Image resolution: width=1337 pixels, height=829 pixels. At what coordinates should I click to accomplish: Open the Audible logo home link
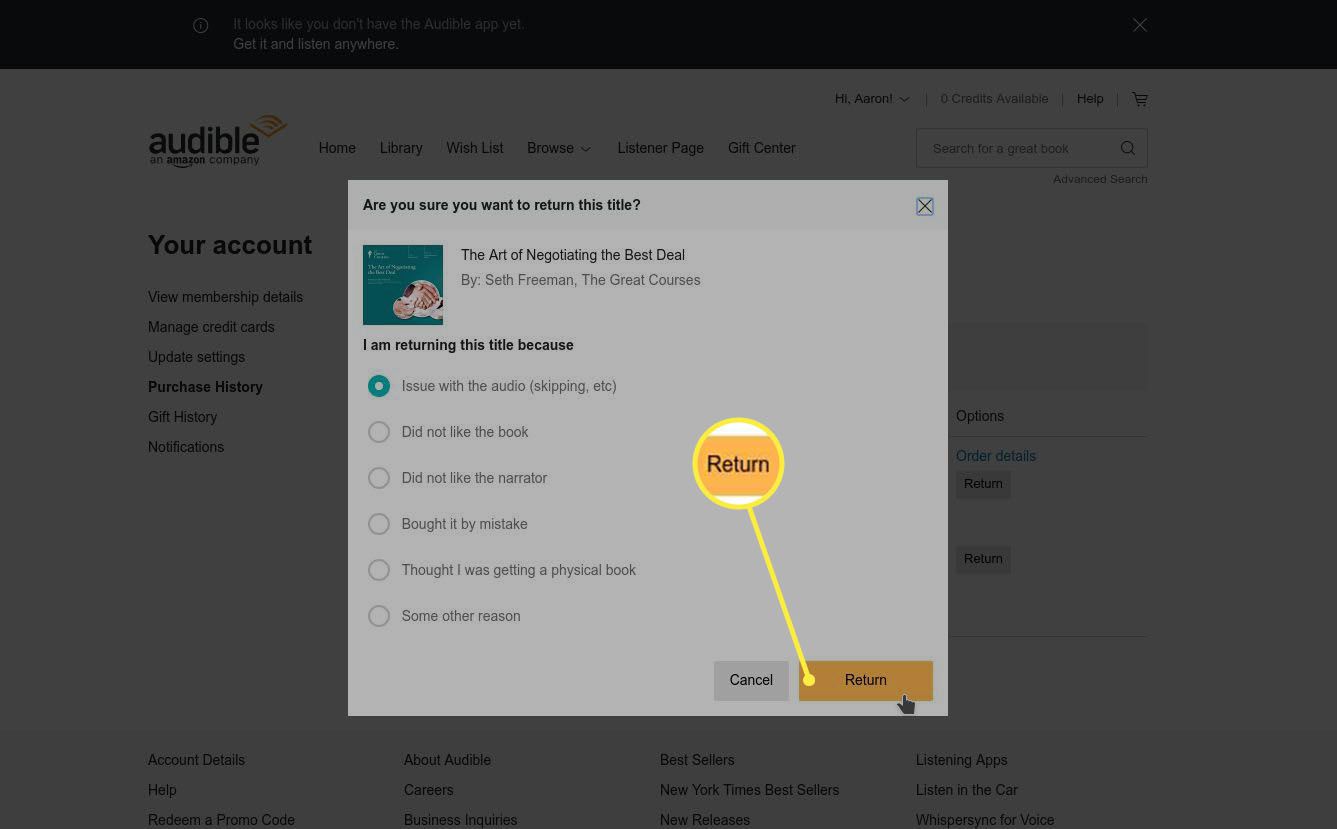click(218, 141)
